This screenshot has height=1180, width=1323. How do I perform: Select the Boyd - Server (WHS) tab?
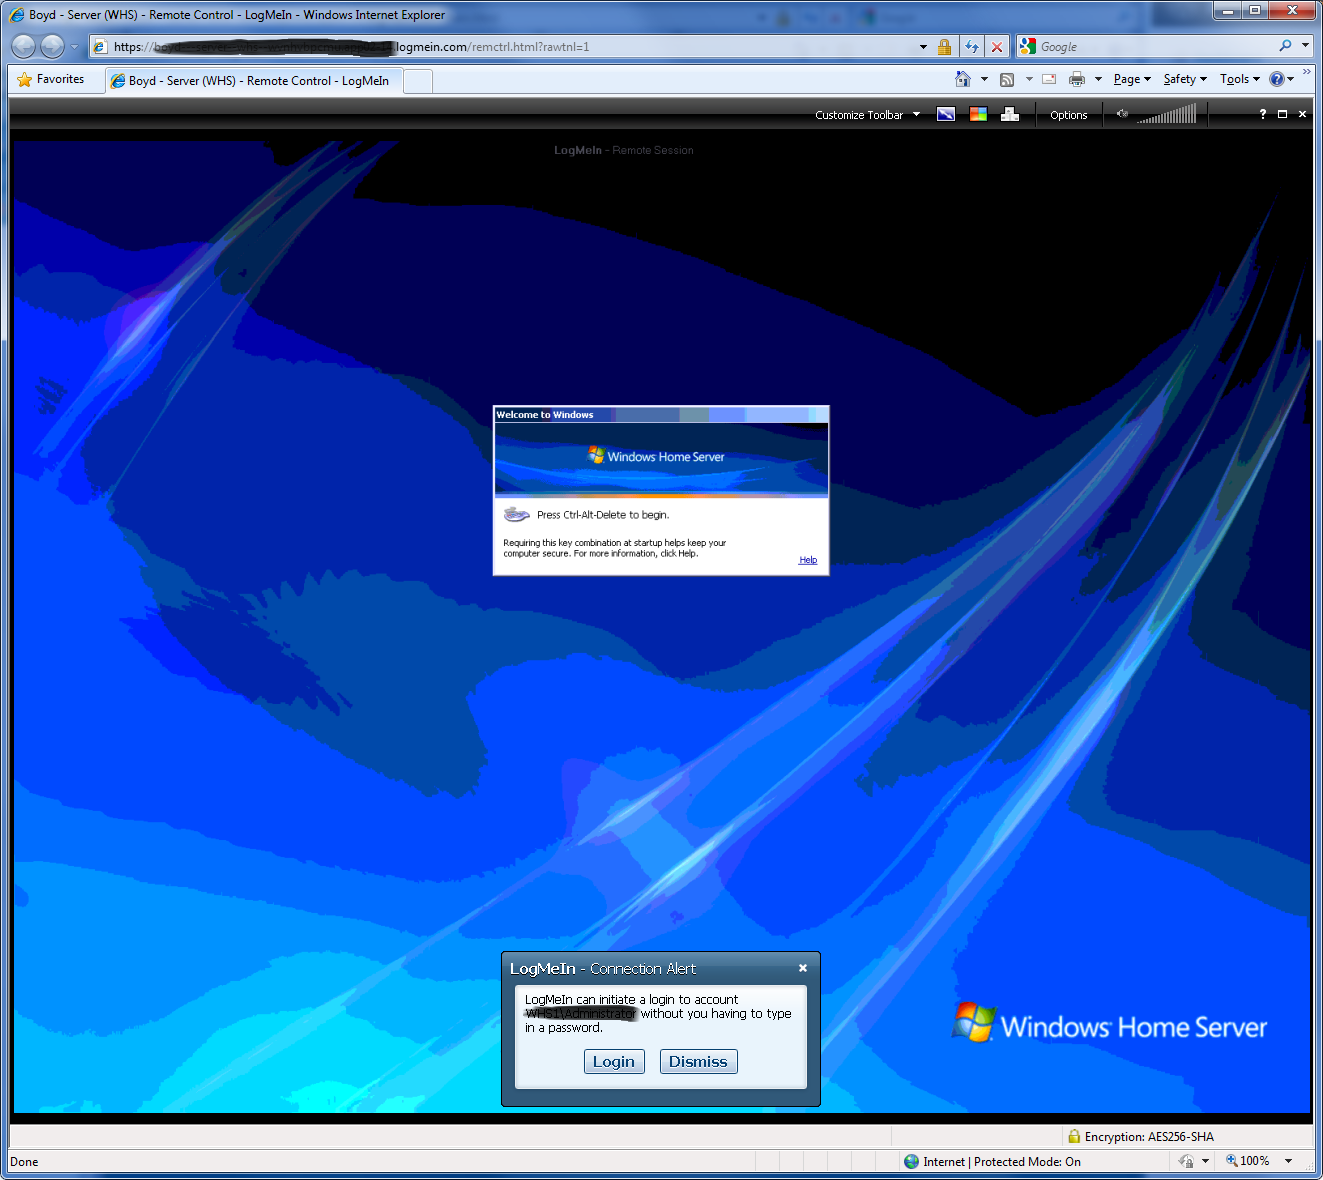pos(254,81)
